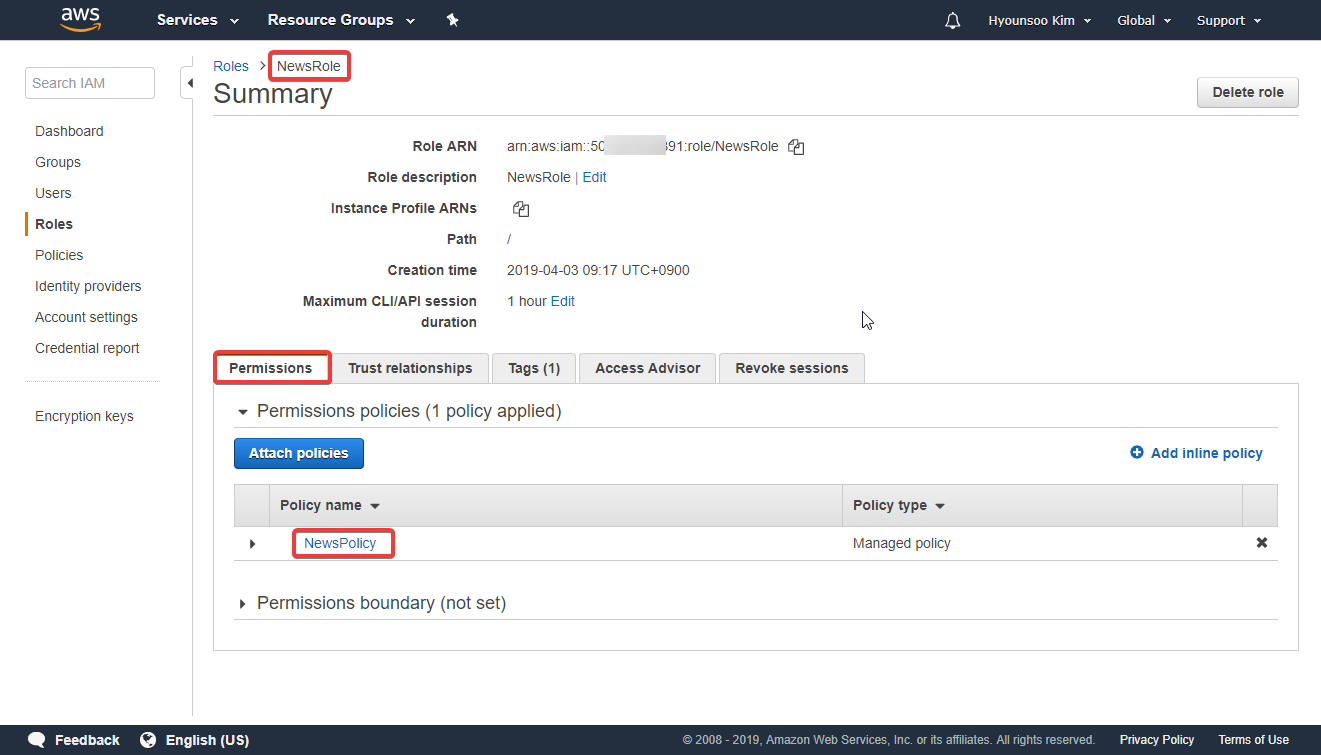Image resolution: width=1321 pixels, height=755 pixels.
Task: Detach NewsPolicy with the X icon
Action: pos(1262,543)
